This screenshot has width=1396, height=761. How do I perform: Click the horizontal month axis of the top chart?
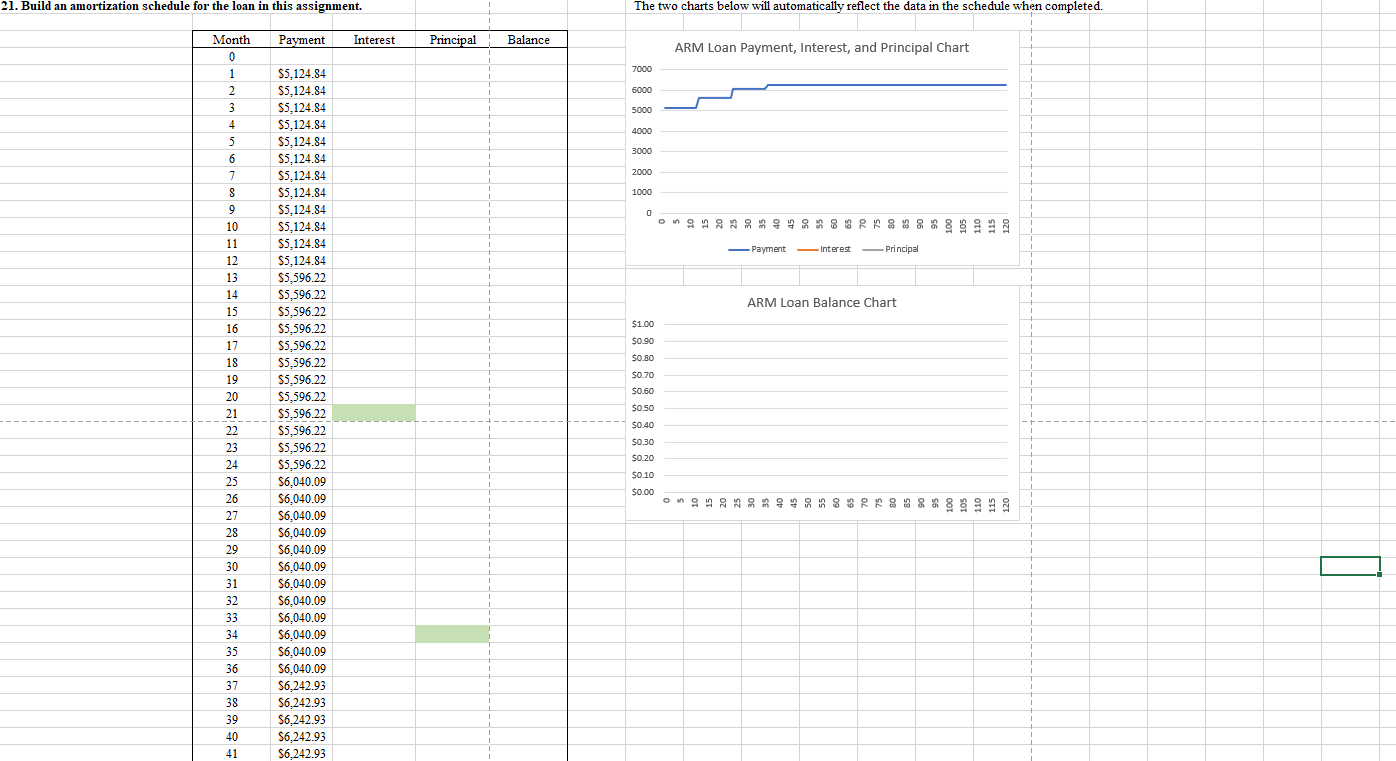pyautogui.click(x=835, y=222)
